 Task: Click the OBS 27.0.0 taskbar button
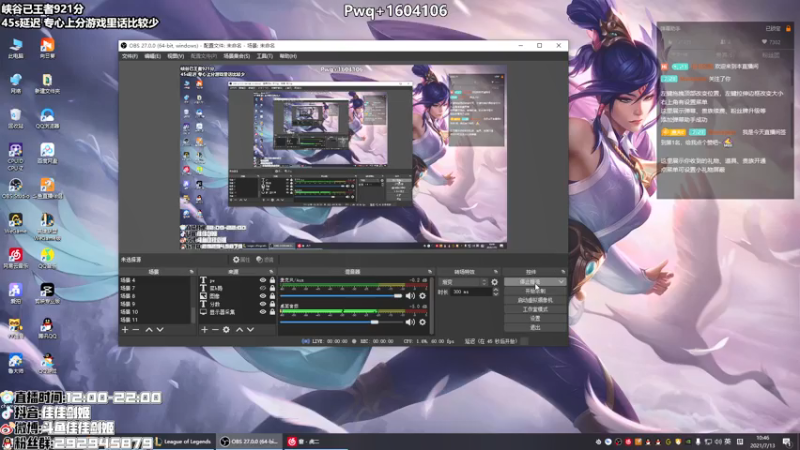[x=249, y=441]
